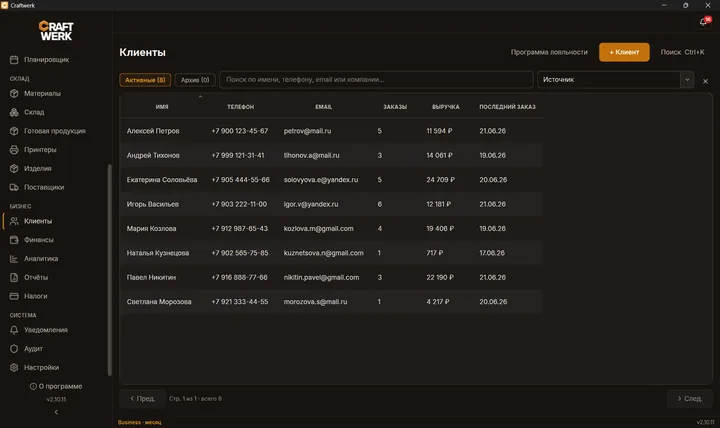The height and width of the screenshot is (428, 720).
Task: Click the Поставщики truck icon
Action: click(14, 187)
